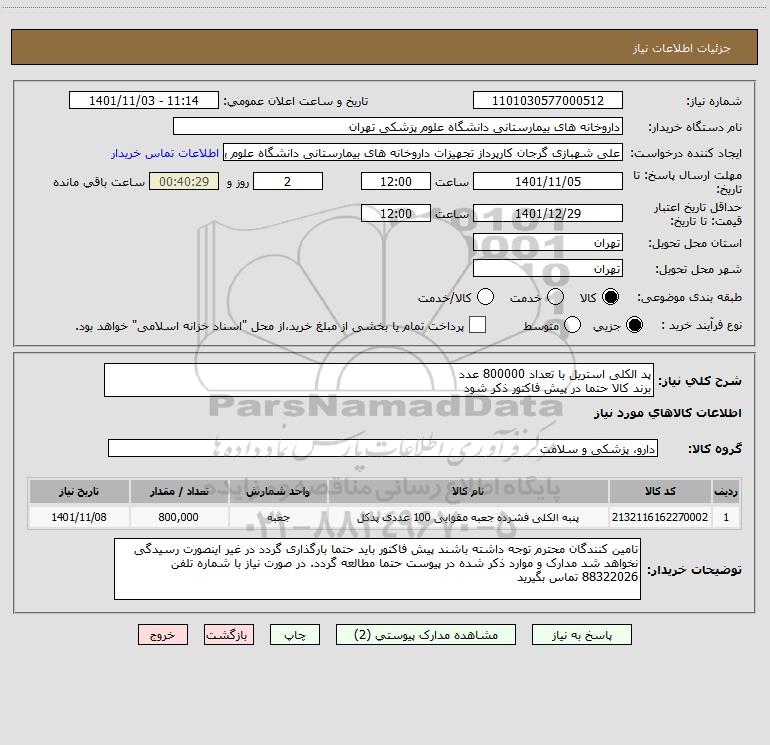Click the واحد شمارش column header
Image resolution: width=770 pixels, height=745 pixels.
point(278,492)
